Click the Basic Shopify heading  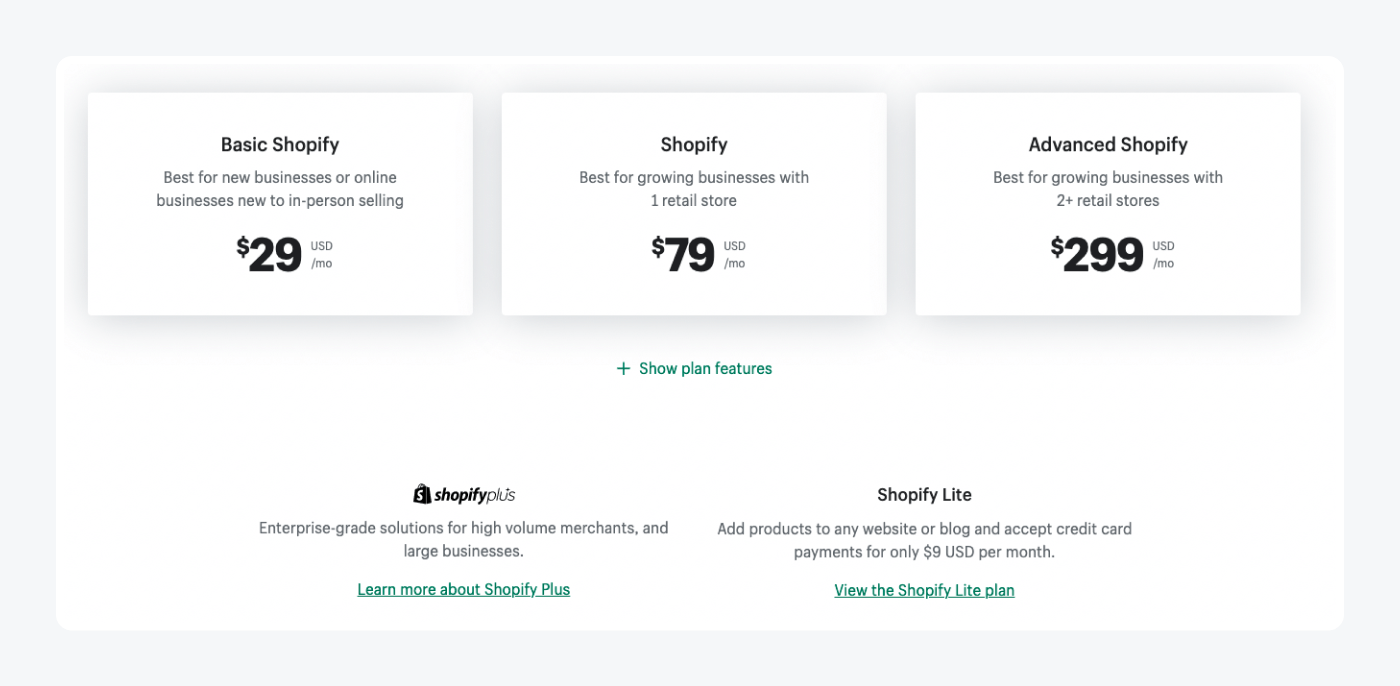pyautogui.click(x=280, y=144)
